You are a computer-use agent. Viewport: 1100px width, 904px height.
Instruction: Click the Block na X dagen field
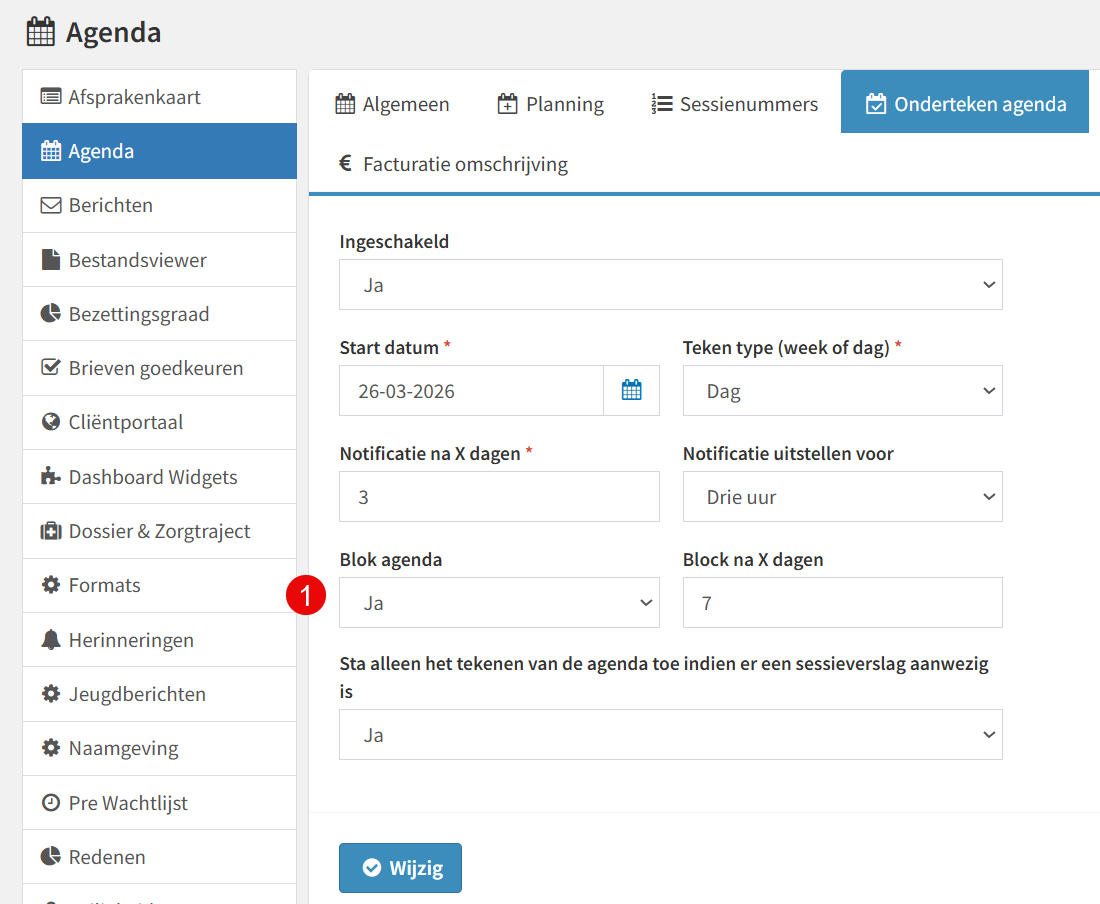pos(843,602)
